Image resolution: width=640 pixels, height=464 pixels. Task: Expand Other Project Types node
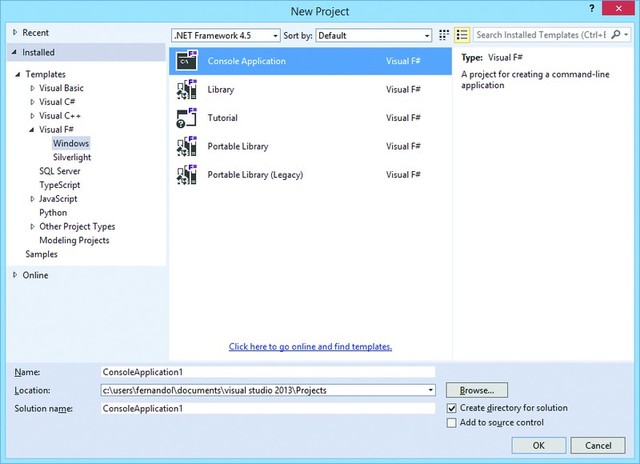pyautogui.click(x=32, y=226)
